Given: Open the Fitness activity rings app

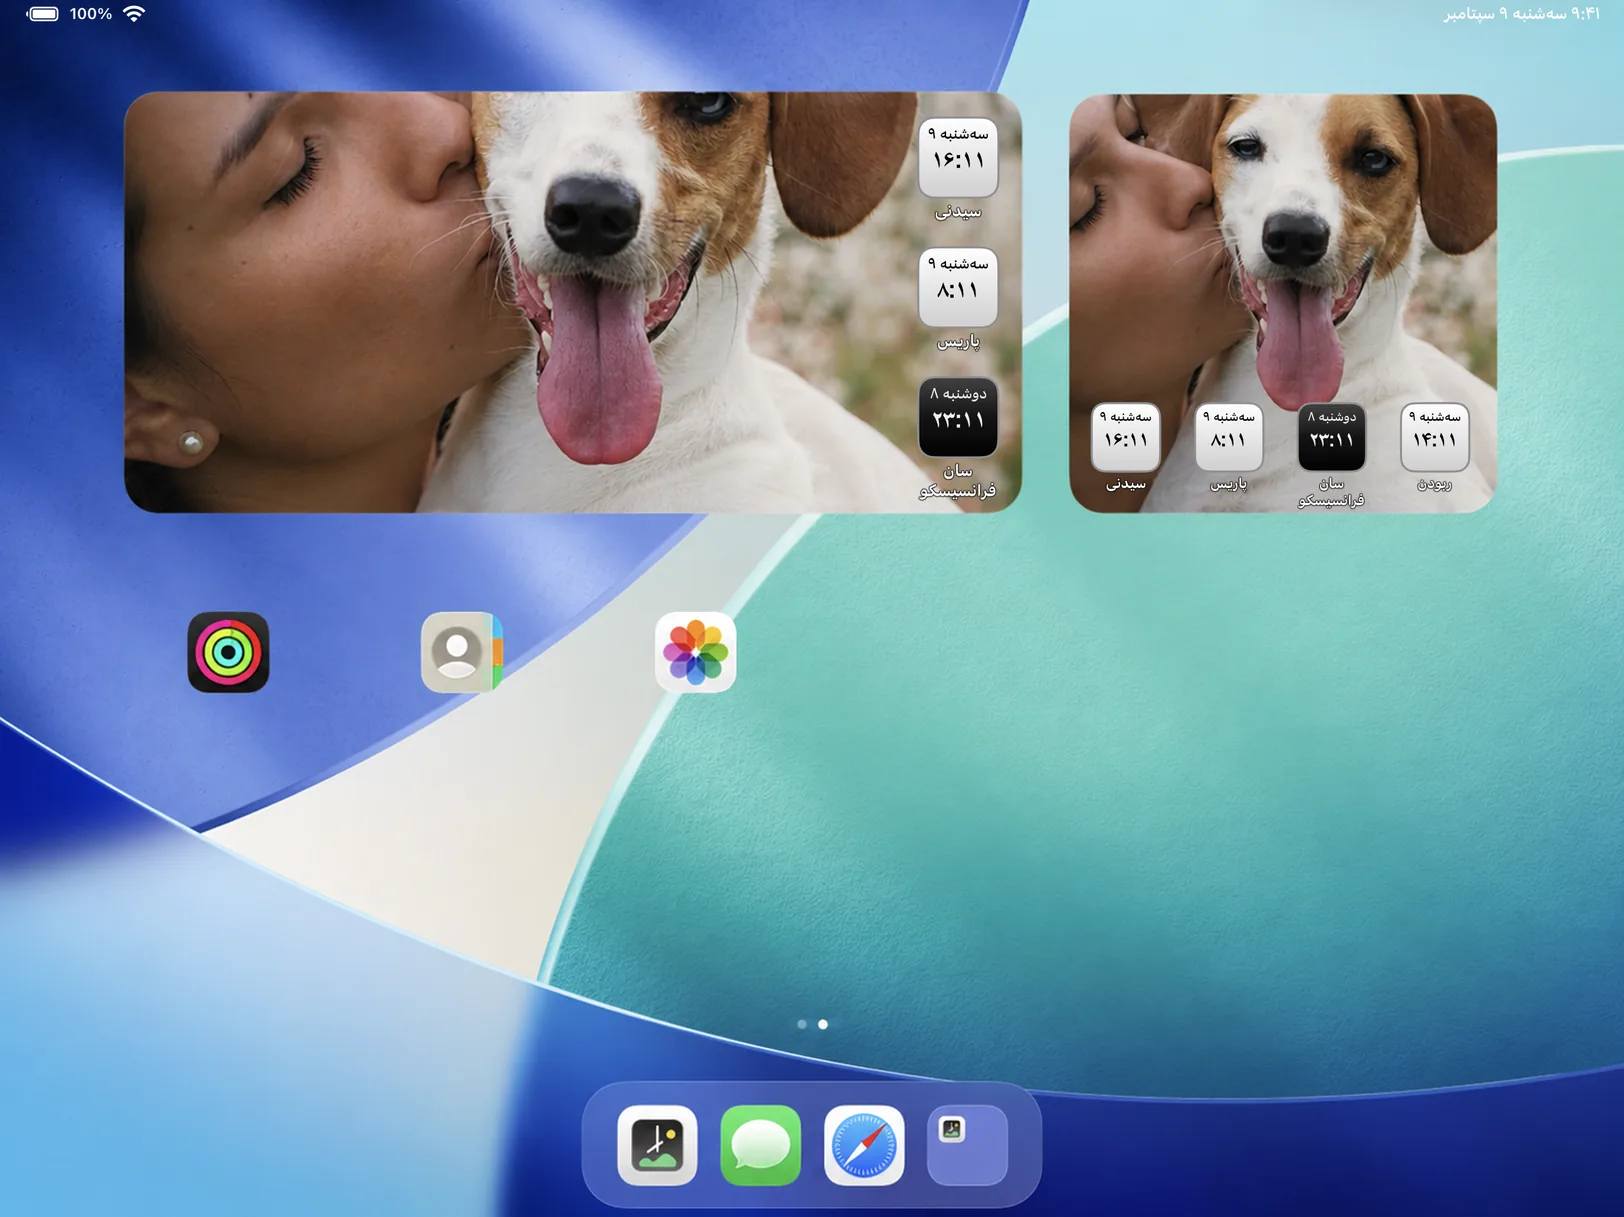Looking at the screenshot, I should 228,652.
